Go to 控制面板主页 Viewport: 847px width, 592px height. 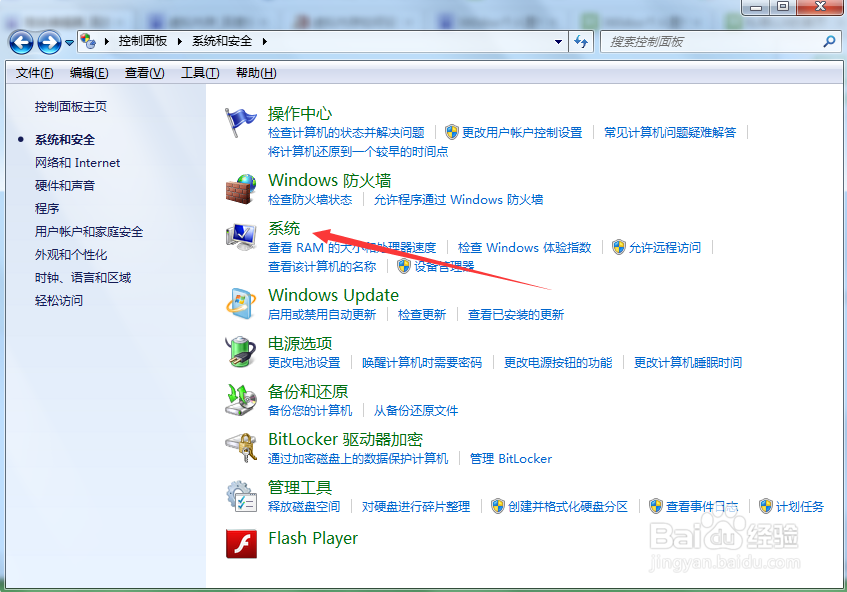(71, 106)
